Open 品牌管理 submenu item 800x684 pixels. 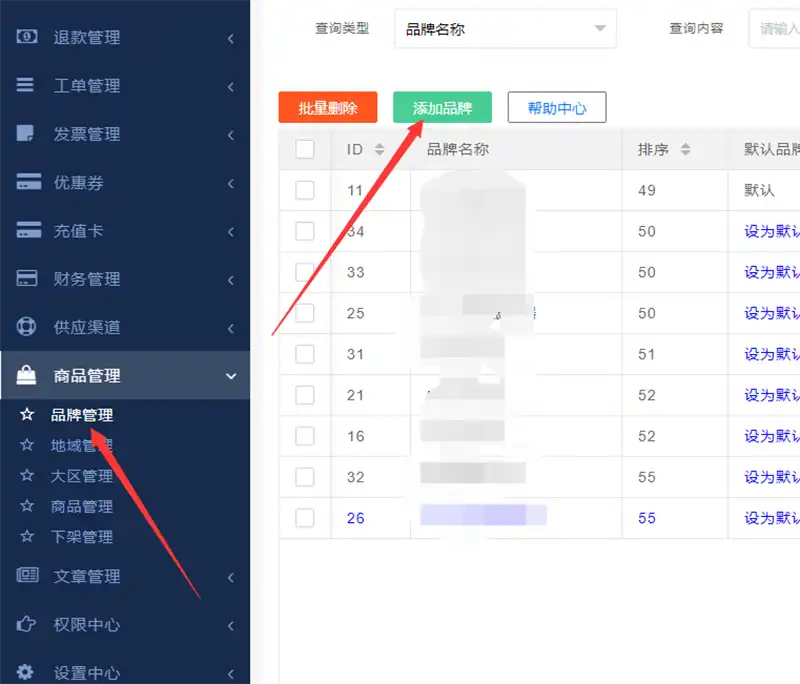(x=82, y=415)
